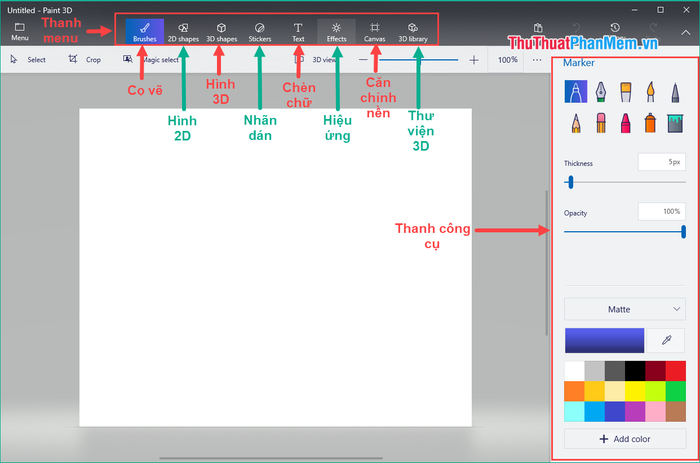Pick the dark gray color swatch

(615, 371)
